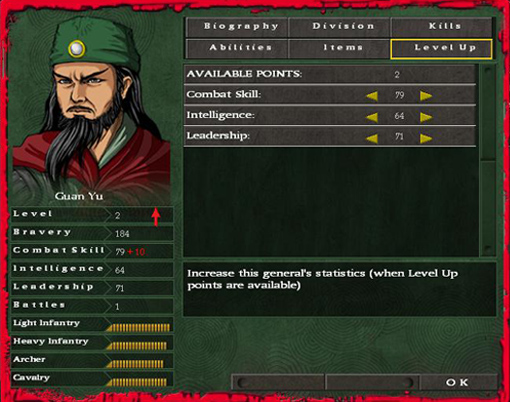Decrease Leadership with left arrow
Screen dimensions: 510x402
[x=372, y=138]
